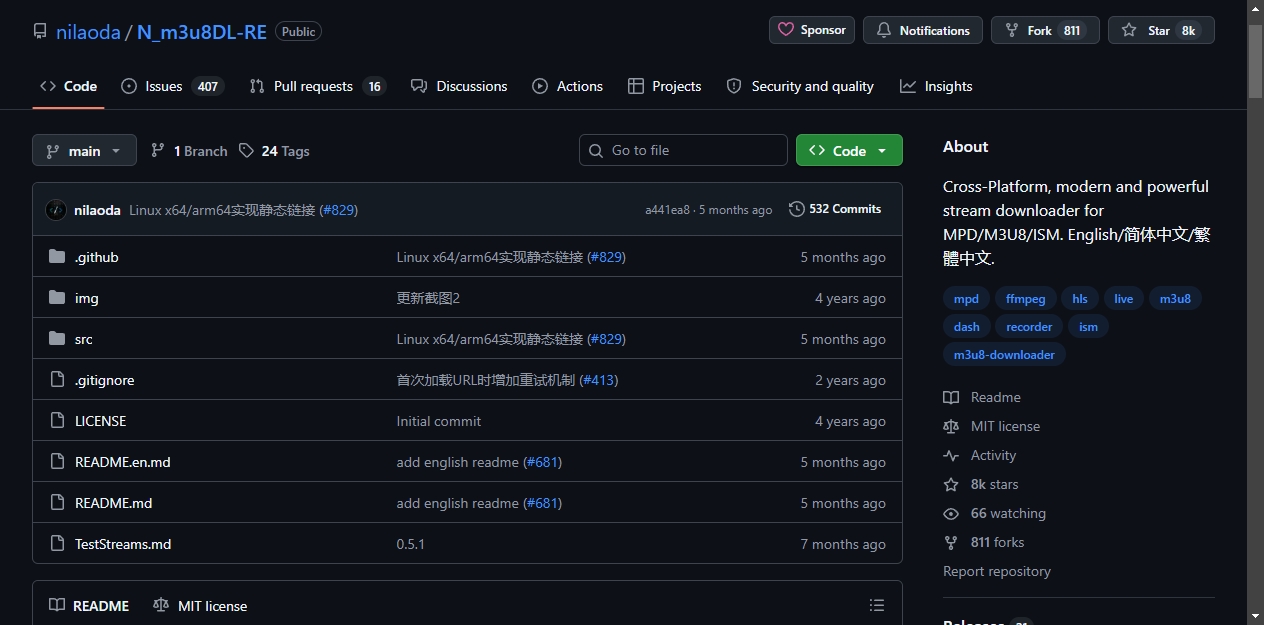Click the mpd topic tag
The image size is (1264, 625).
(x=966, y=299)
